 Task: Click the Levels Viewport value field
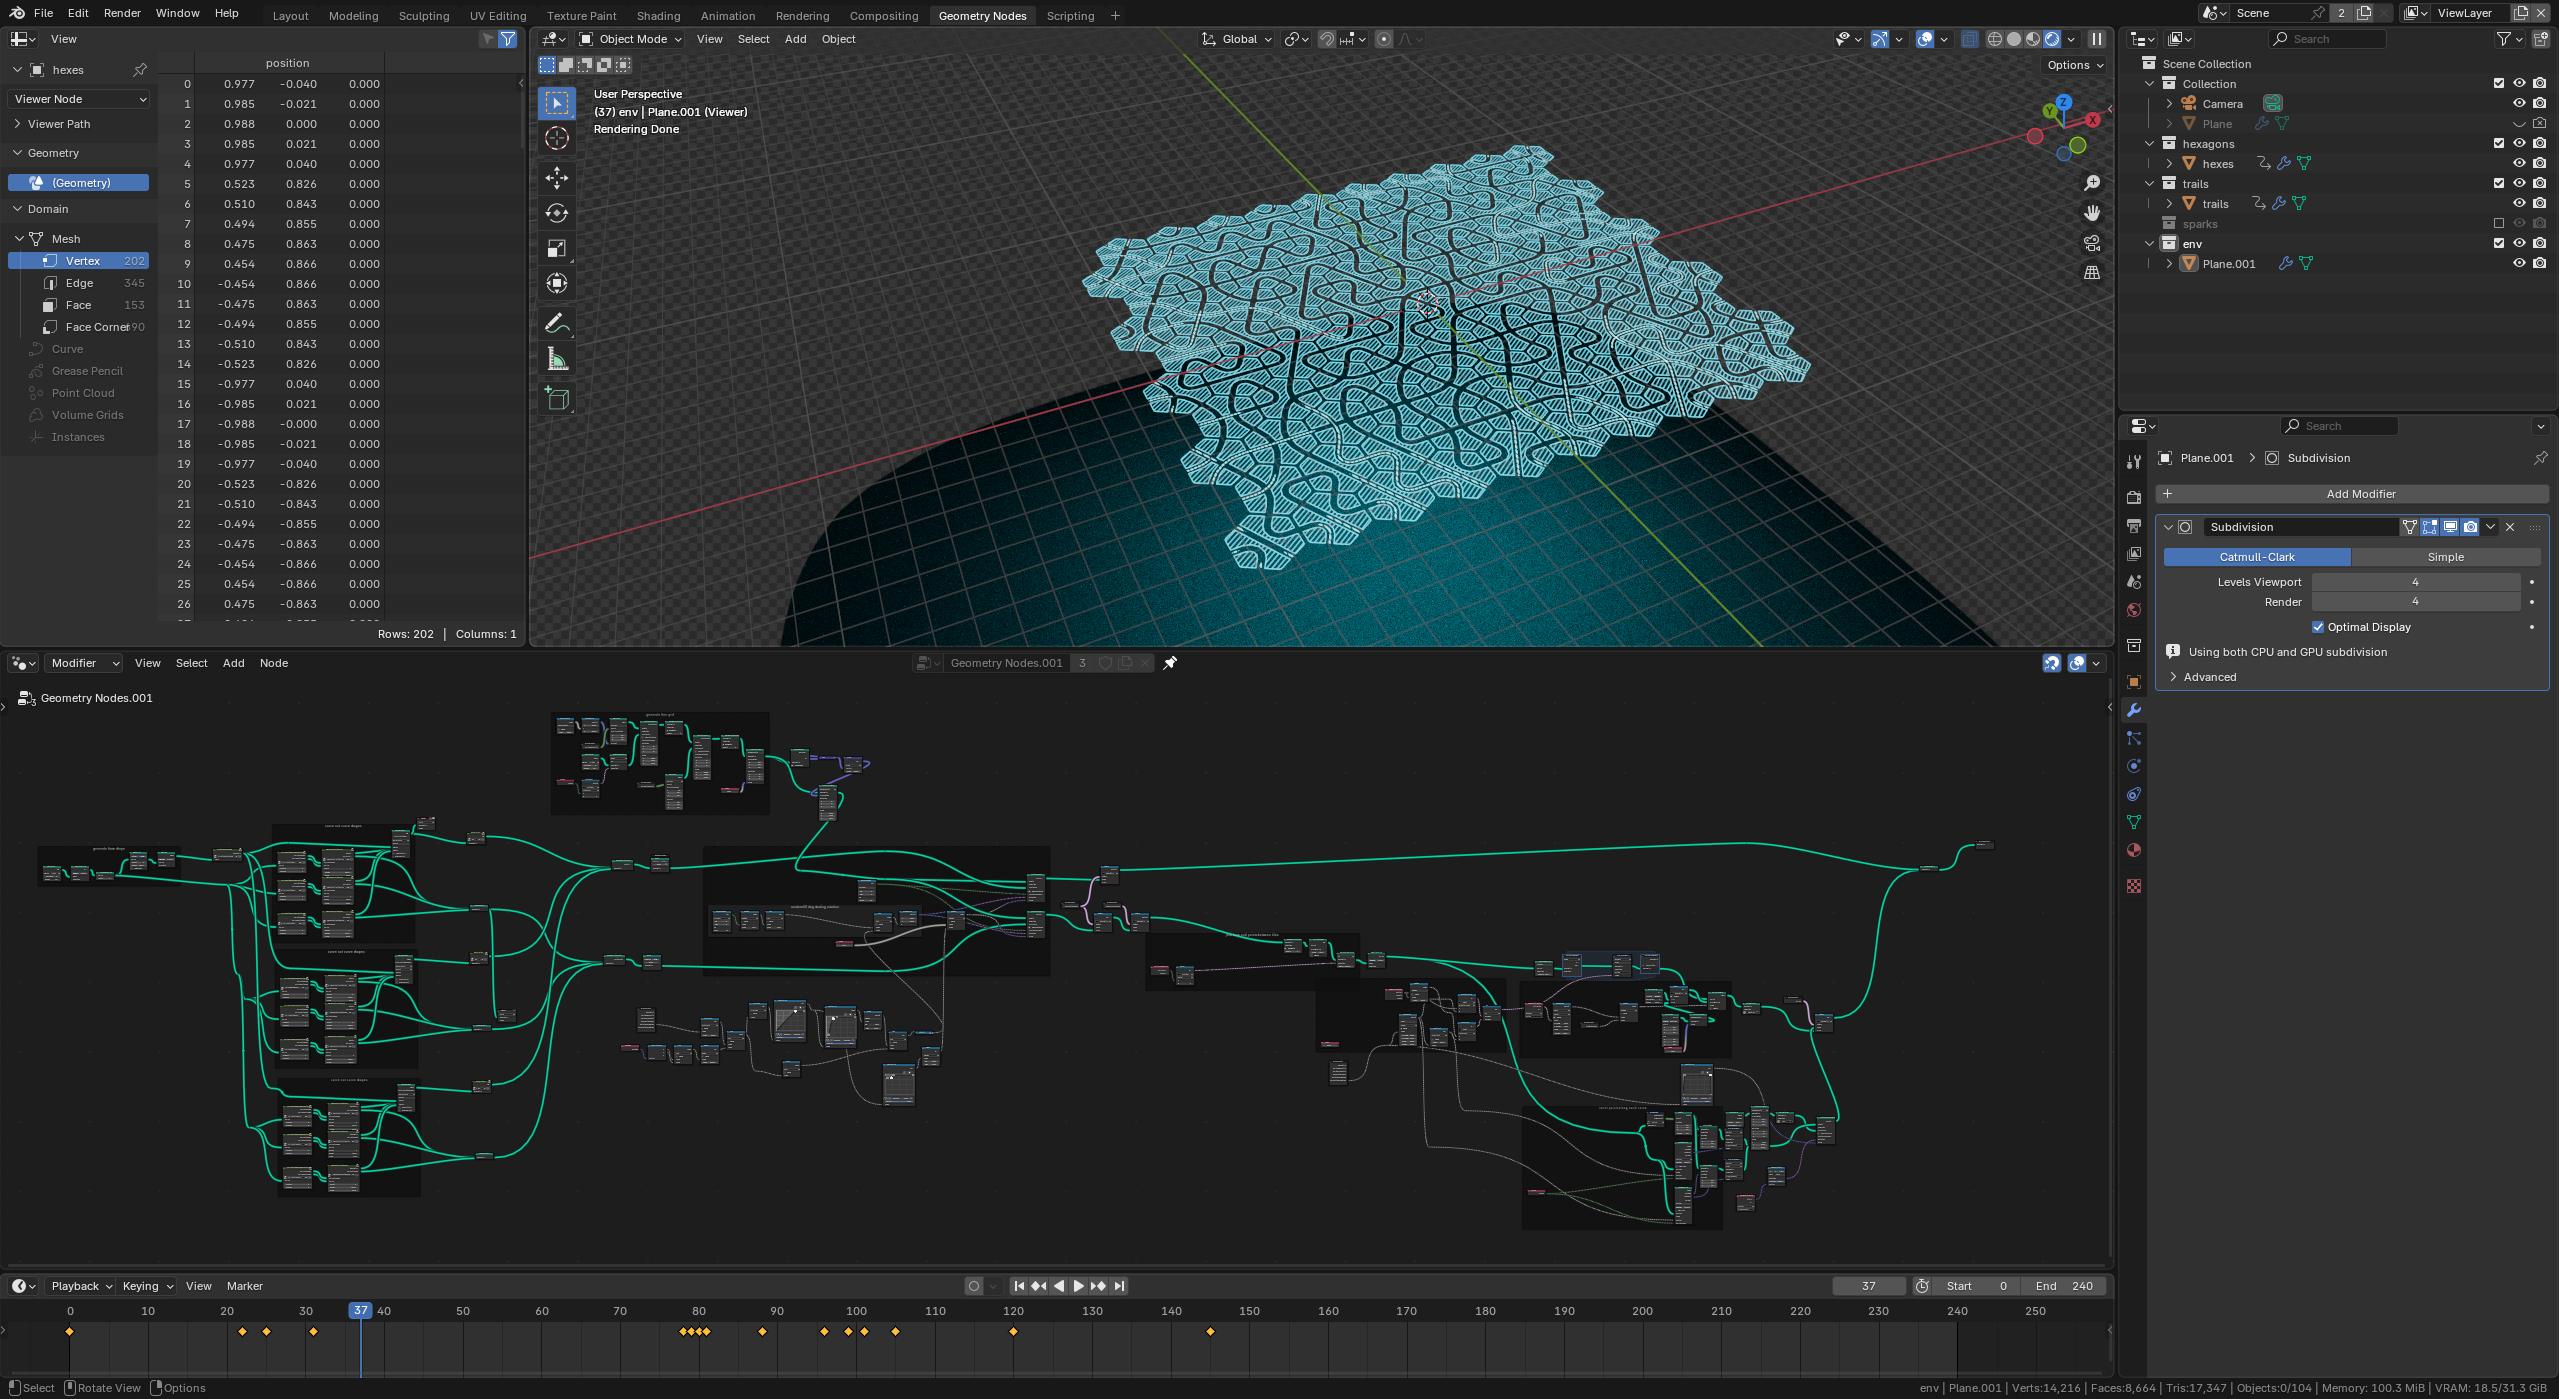[2414, 582]
